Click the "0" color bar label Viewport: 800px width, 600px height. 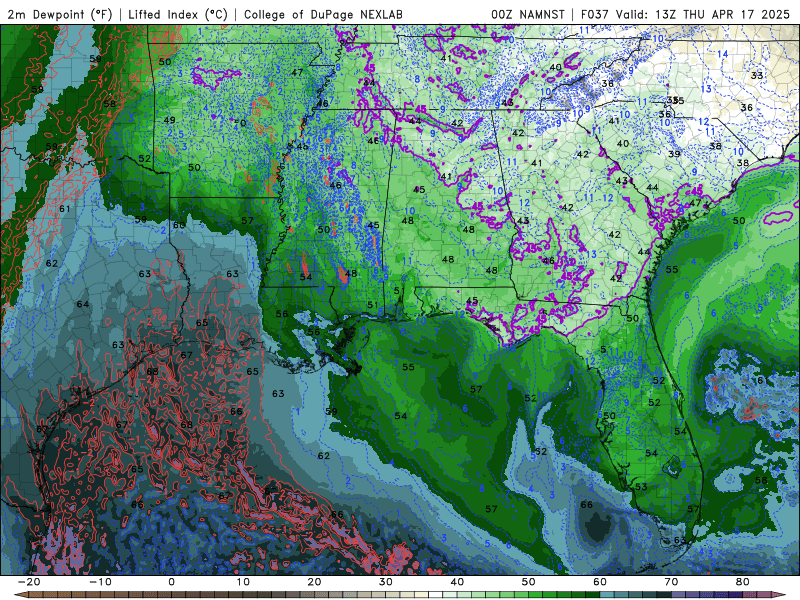(x=171, y=582)
